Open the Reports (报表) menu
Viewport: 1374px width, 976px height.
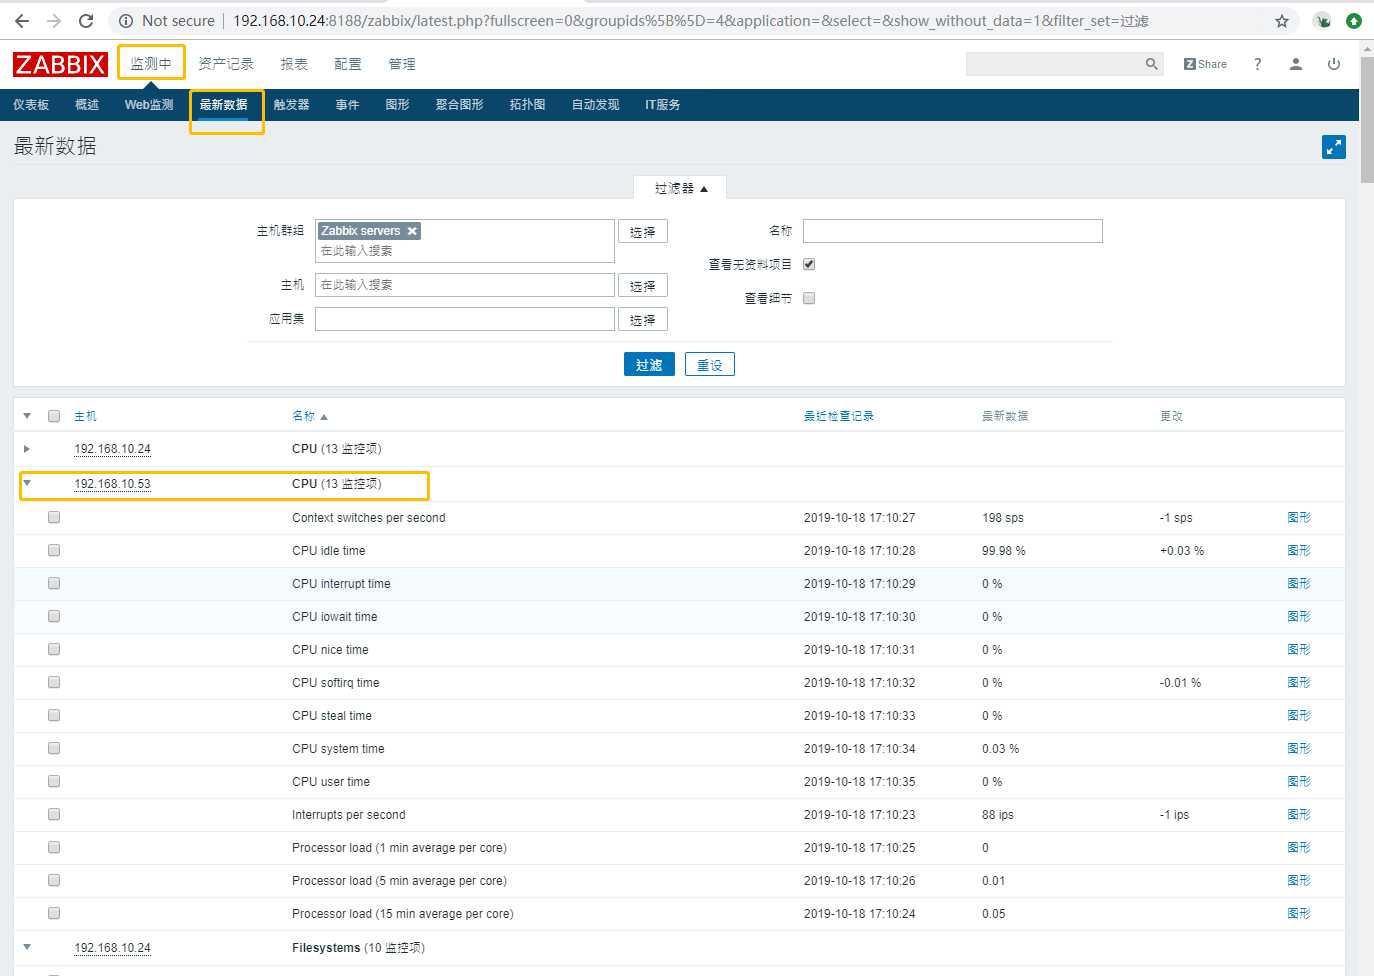pyautogui.click(x=294, y=63)
